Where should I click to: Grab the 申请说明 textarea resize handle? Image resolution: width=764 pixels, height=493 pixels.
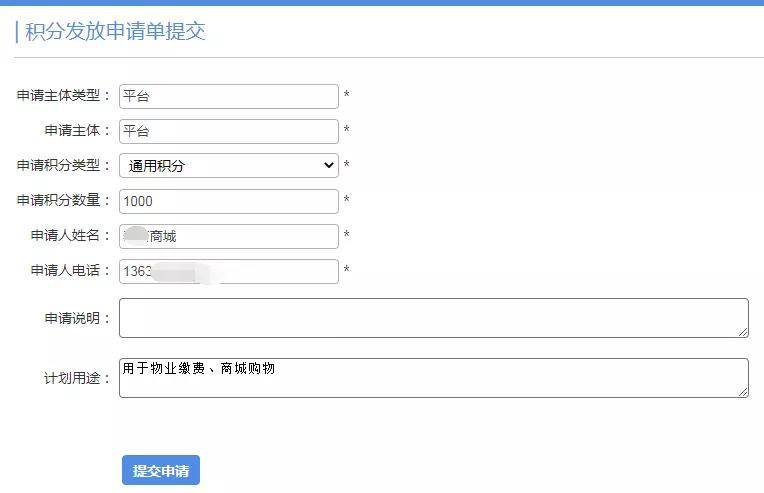coord(743,331)
